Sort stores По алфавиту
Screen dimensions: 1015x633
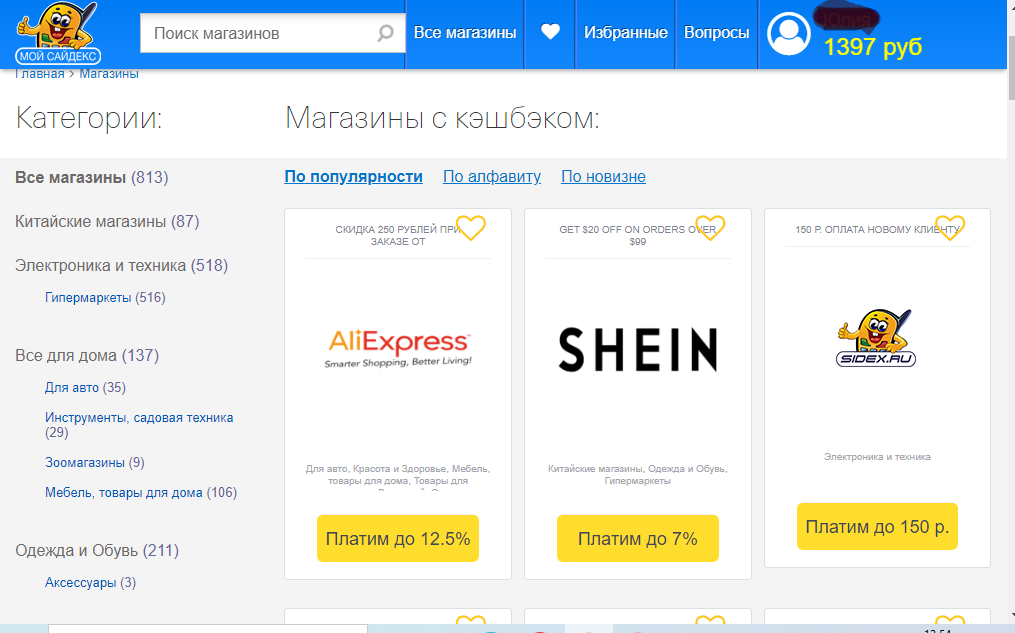(492, 176)
